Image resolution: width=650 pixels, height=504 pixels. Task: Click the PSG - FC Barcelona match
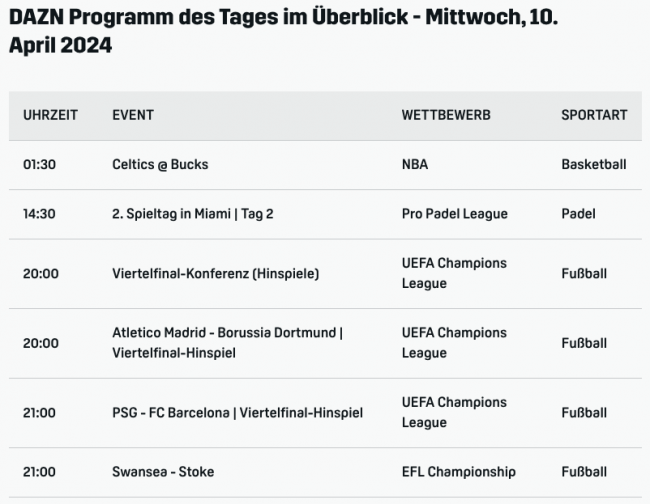click(x=237, y=412)
